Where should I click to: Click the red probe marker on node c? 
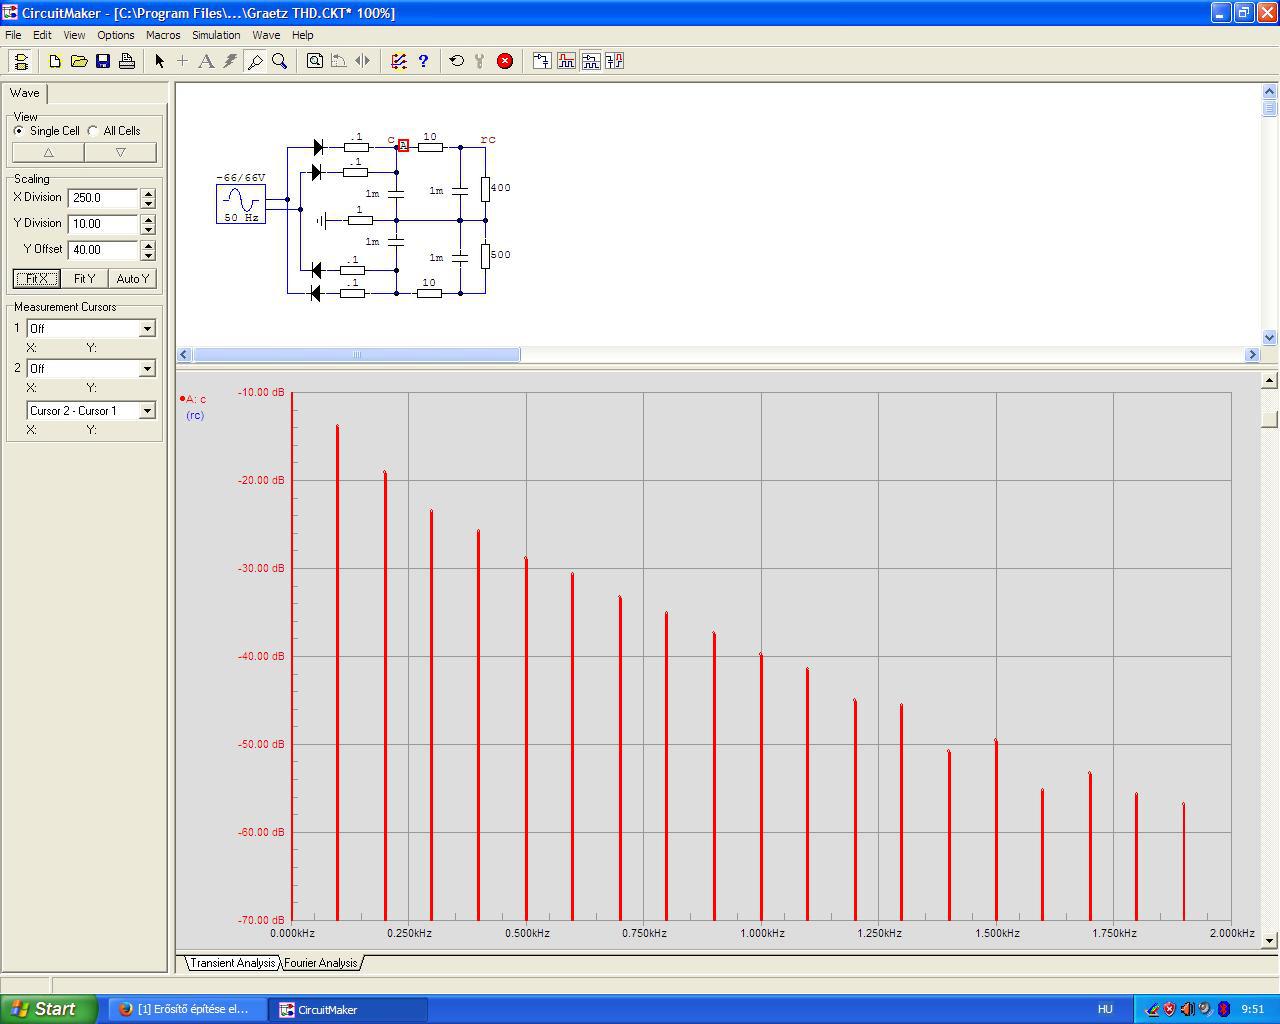point(403,146)
